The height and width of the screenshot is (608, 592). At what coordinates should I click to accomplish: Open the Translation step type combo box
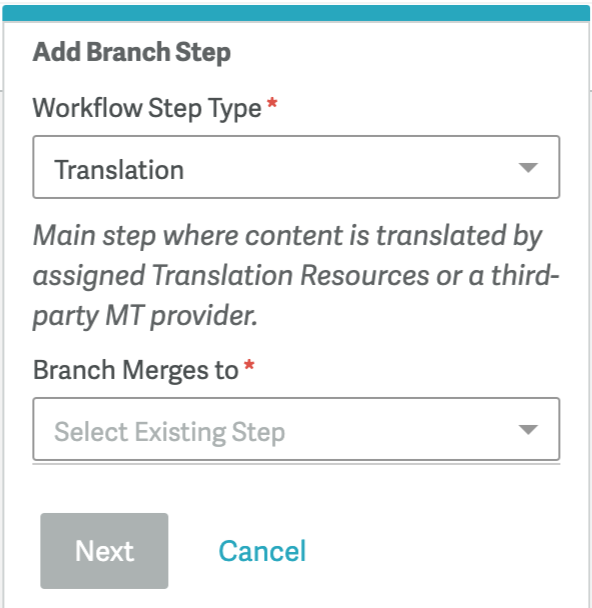click(x=296, y=167)
